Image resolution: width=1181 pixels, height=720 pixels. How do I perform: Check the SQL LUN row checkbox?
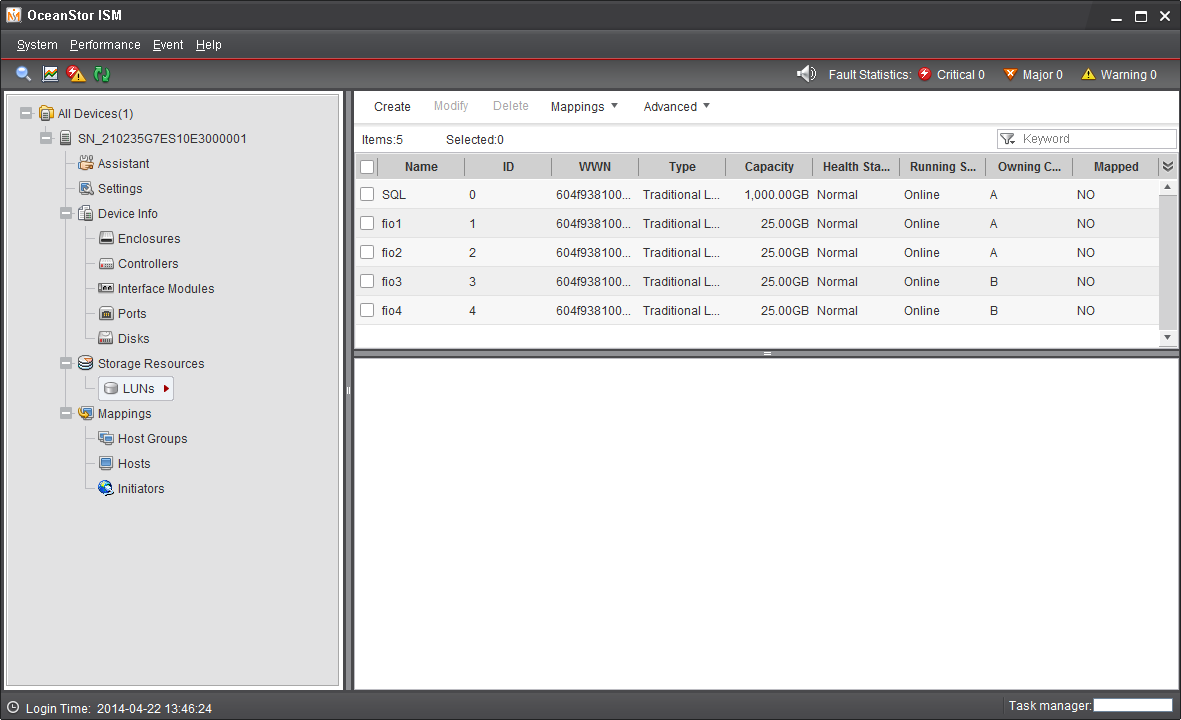[x=367, y=194]
